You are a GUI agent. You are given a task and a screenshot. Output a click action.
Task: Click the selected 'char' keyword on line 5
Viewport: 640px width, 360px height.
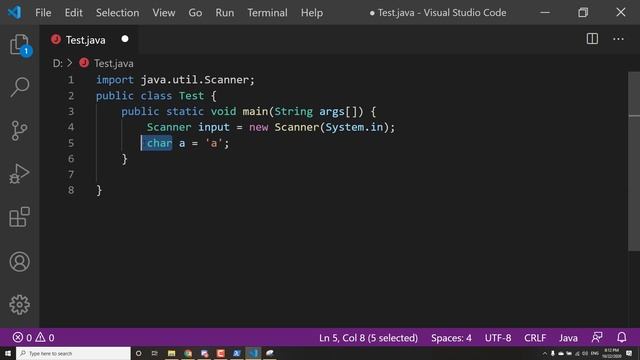160,143
